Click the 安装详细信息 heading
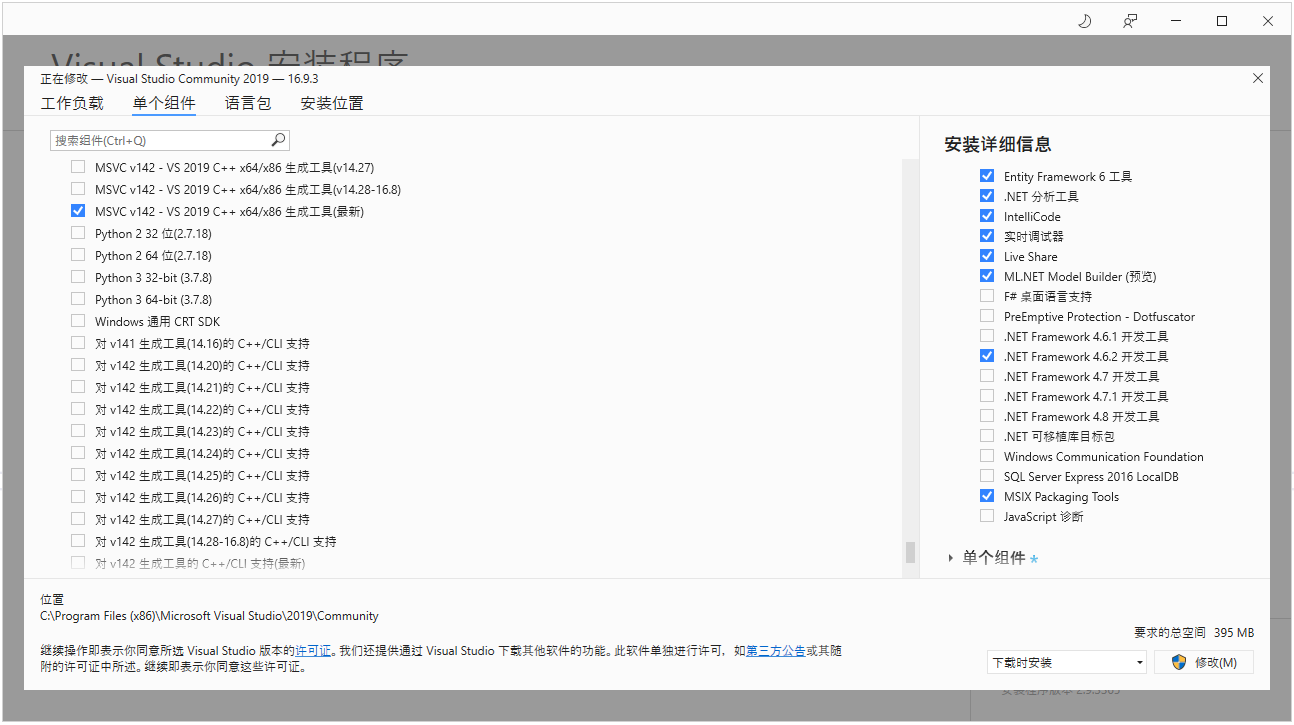The image size is (1294, 725). [998, 144]
